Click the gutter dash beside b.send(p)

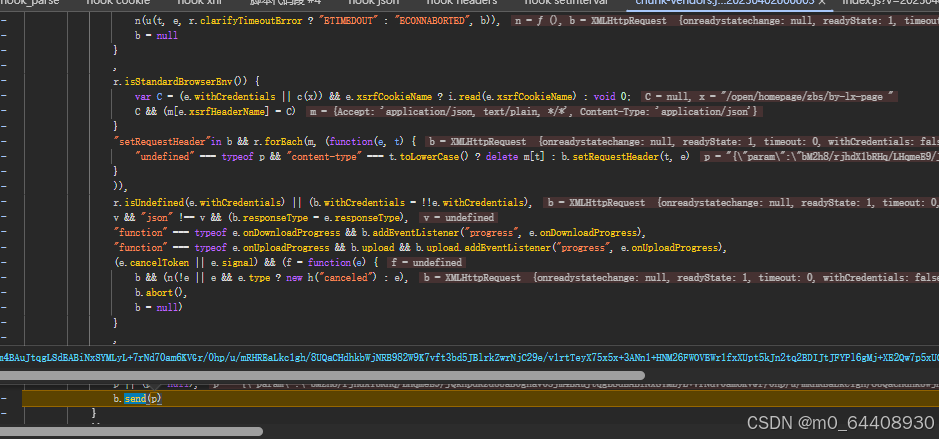pyautogui.click(x=4, y=398)
